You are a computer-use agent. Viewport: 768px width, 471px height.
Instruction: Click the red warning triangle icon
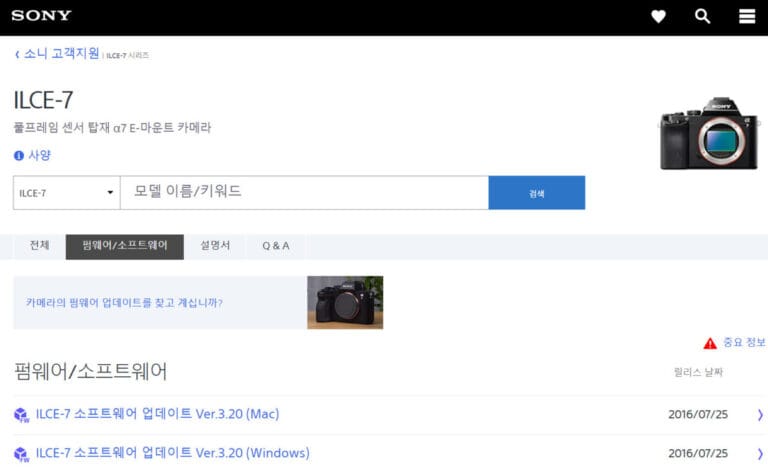[710, 343]
